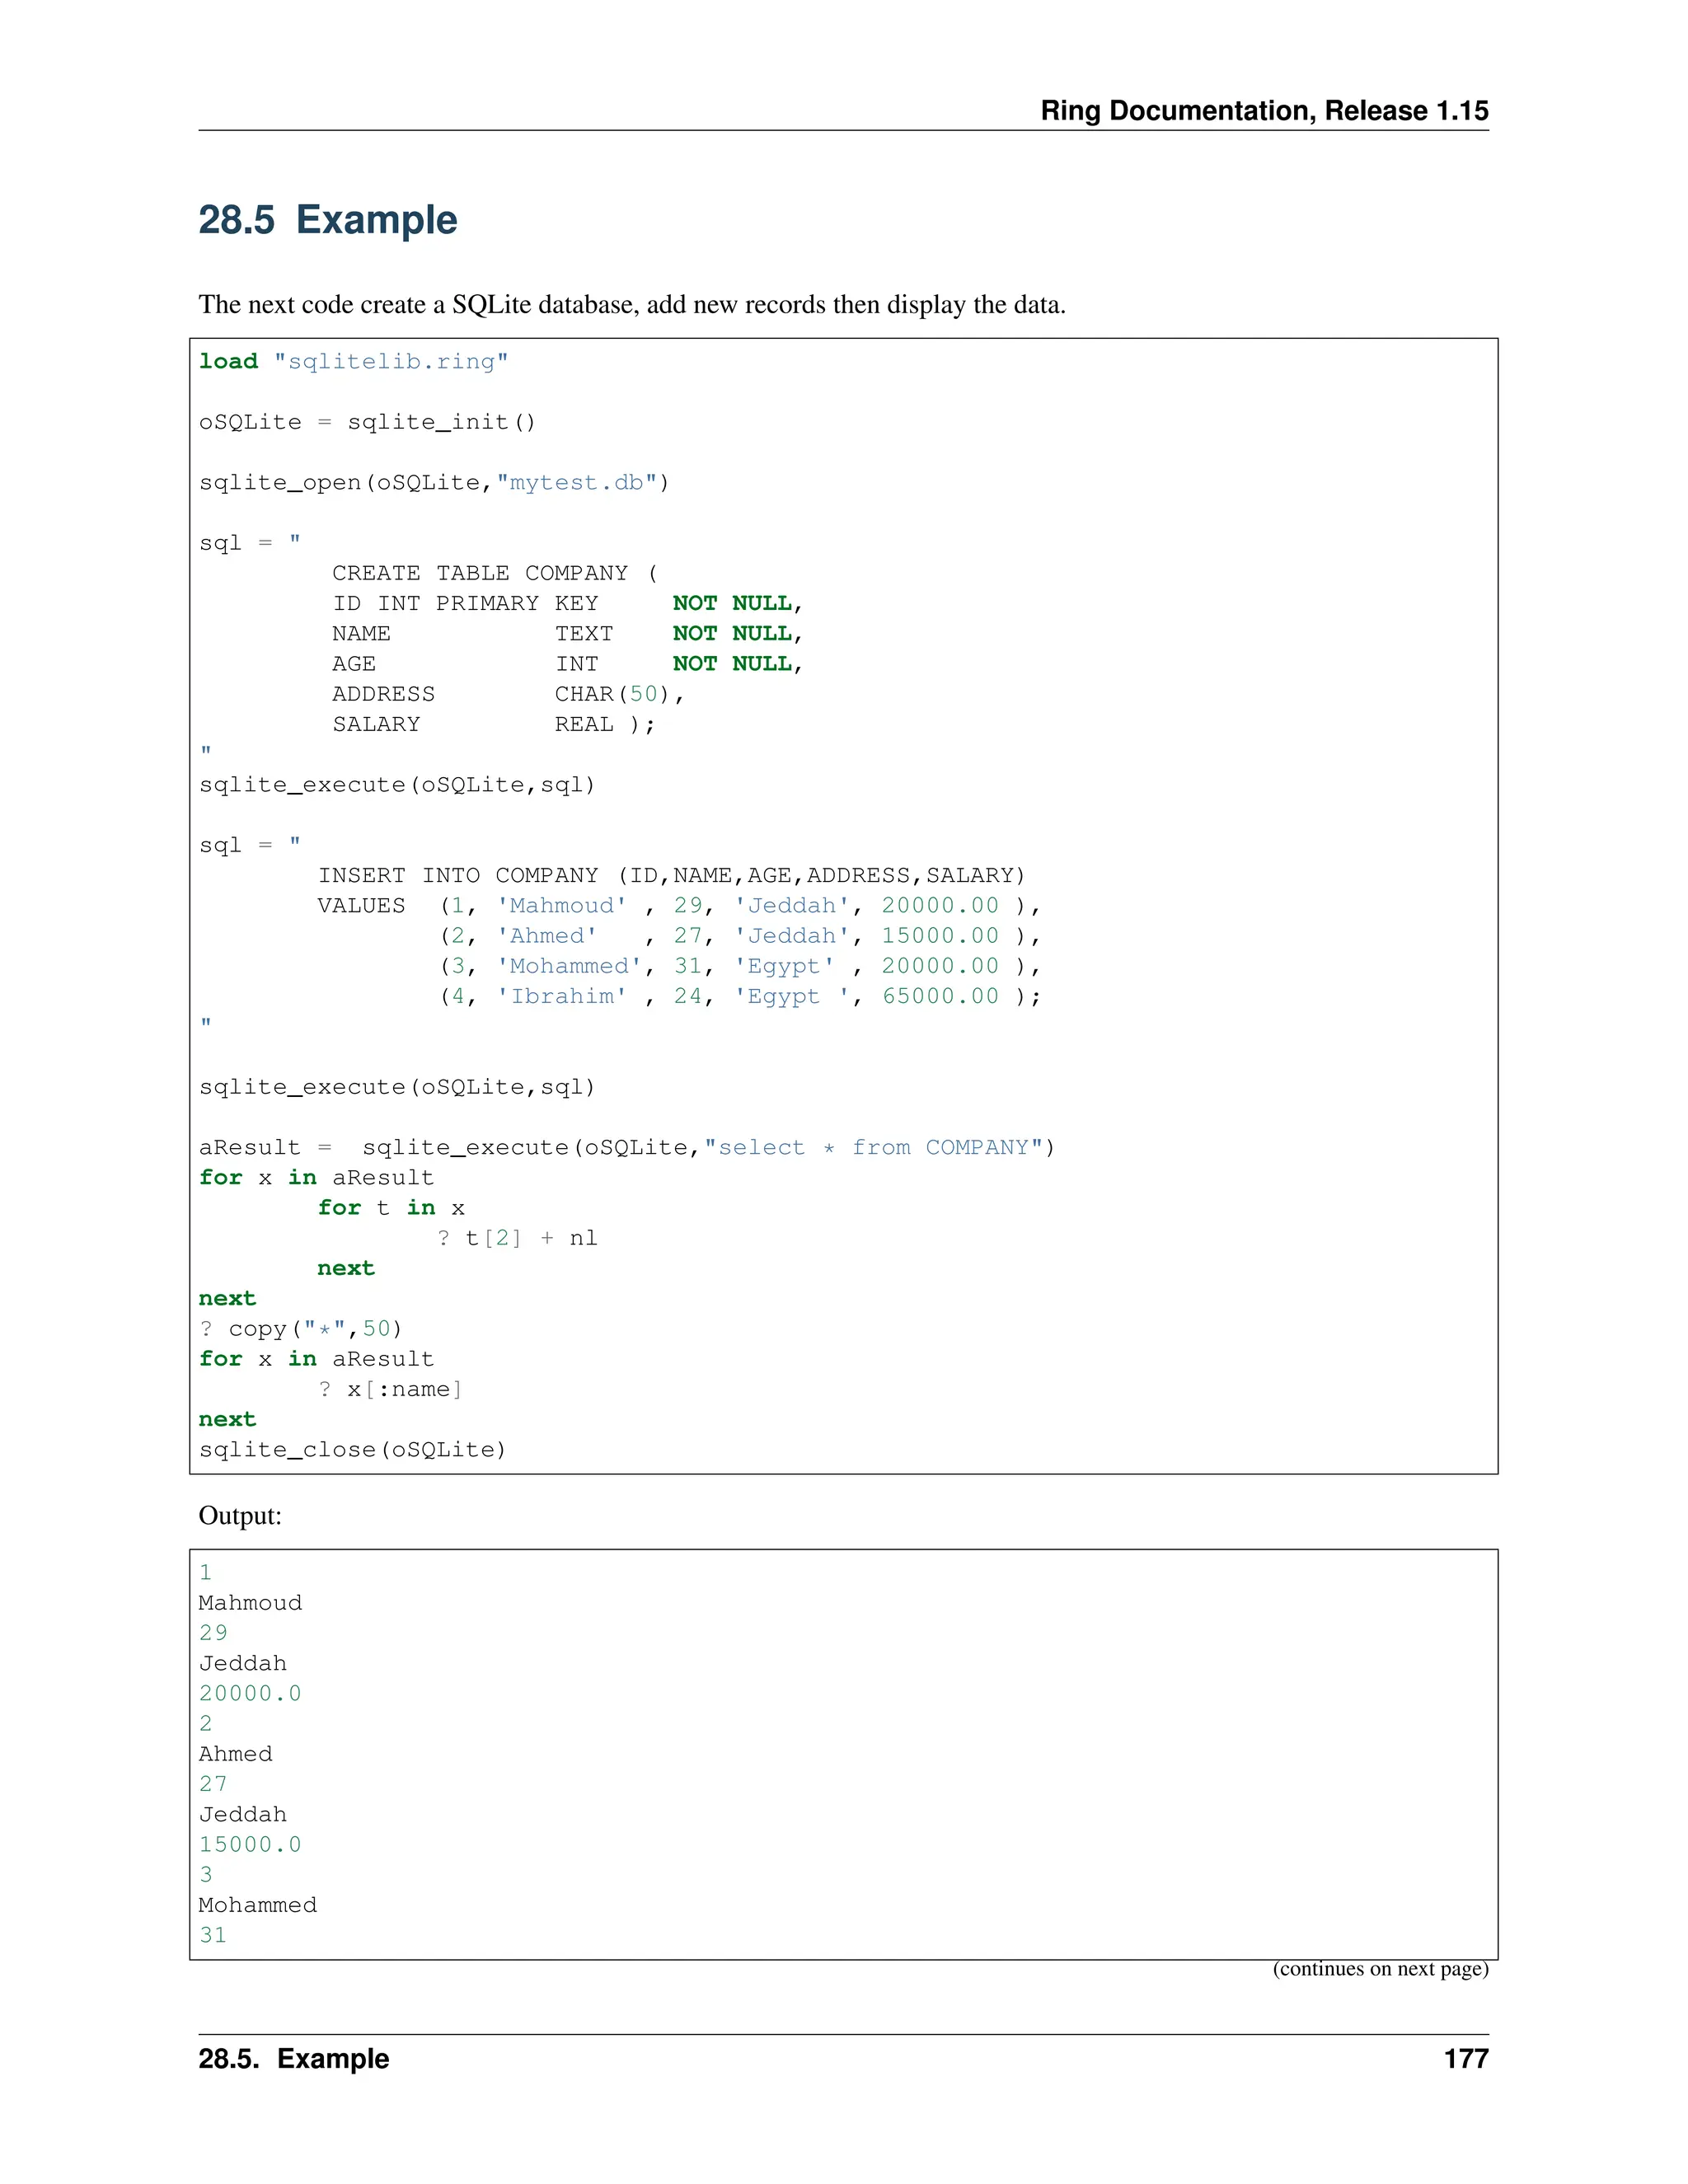This screenshot has height=2184, width=1688.
Task: Click the 'Ring Documentation, Release 1.15' header
Action: (x=1263, y=110)
